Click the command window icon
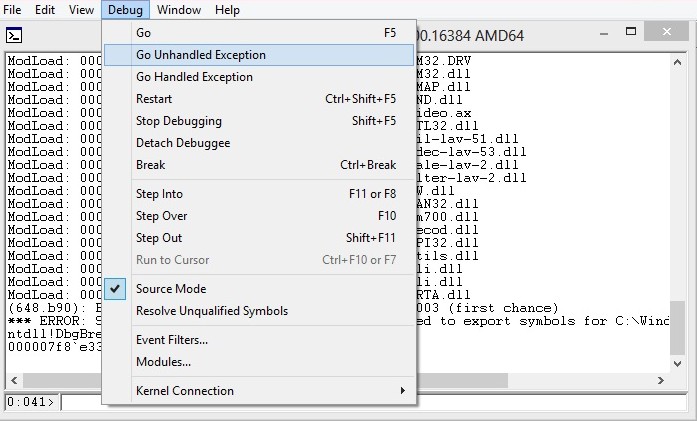Viewport: 697px width, 421px height. [14, 35]
